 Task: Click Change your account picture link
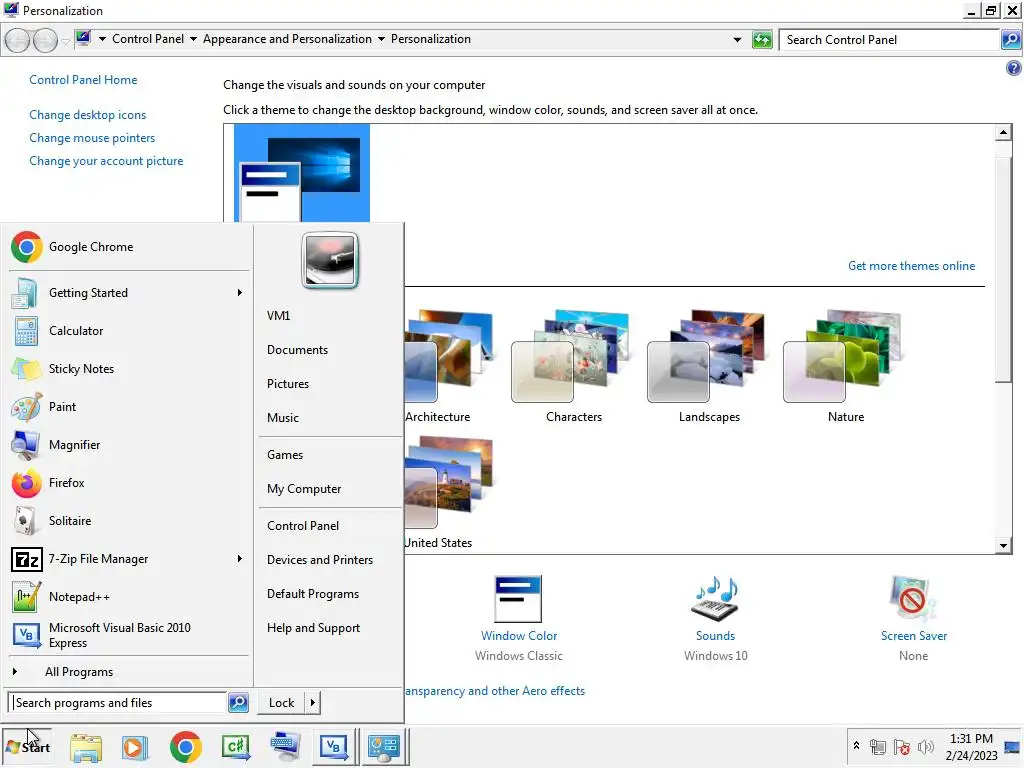[106, 161]
